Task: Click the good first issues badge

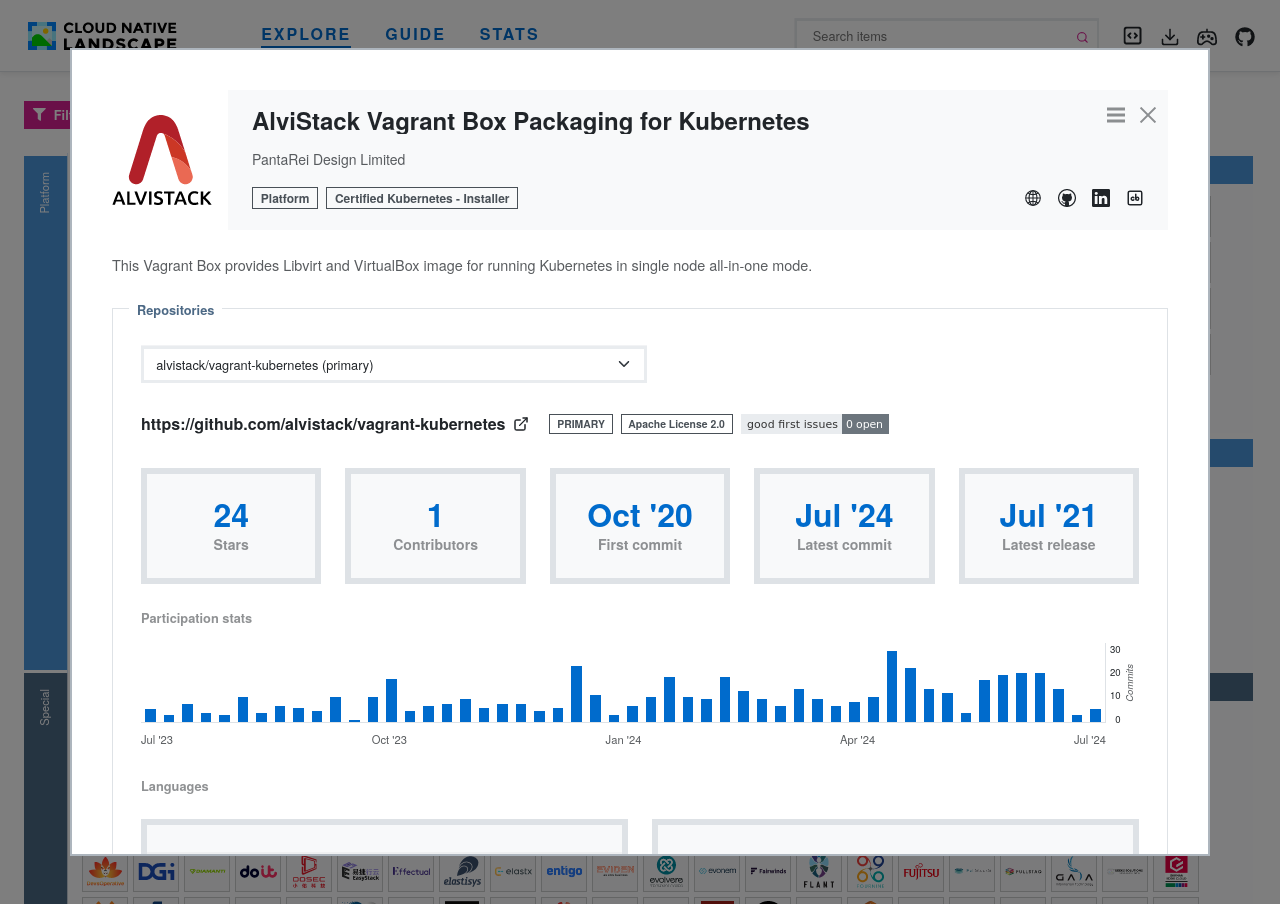Action: click(814, 424)
